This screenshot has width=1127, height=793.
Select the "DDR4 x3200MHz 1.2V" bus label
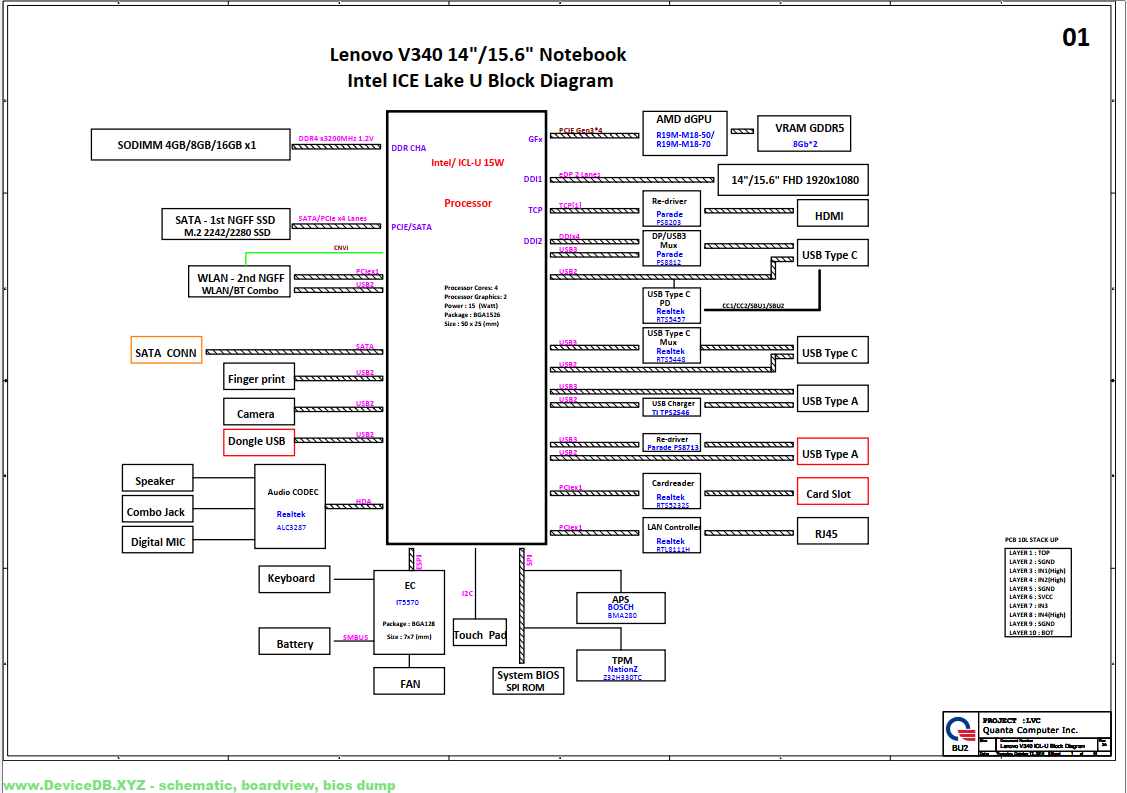(336, 139)
